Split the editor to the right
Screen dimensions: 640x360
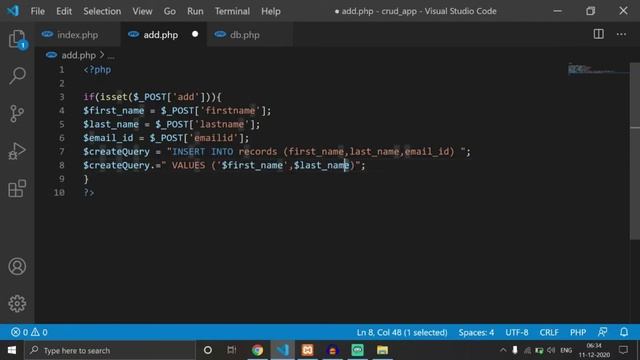coord(598,34)
